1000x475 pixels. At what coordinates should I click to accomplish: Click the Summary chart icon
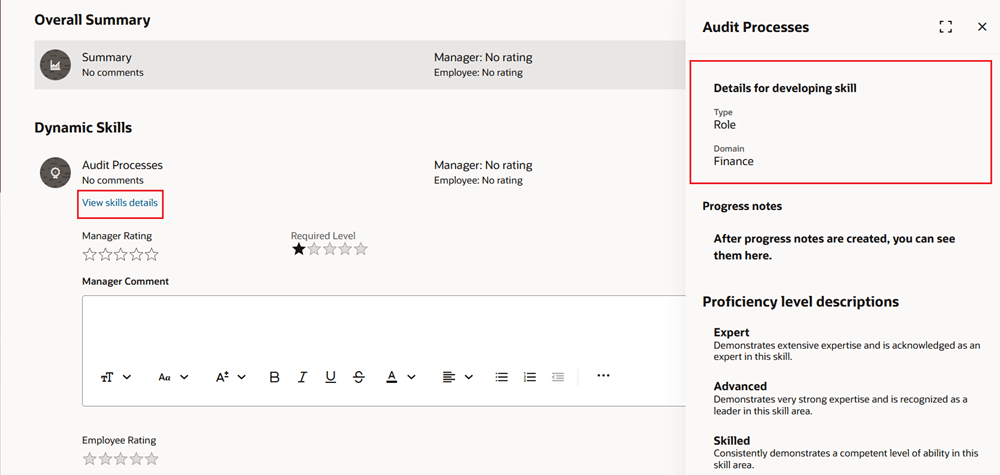[55, 64]
